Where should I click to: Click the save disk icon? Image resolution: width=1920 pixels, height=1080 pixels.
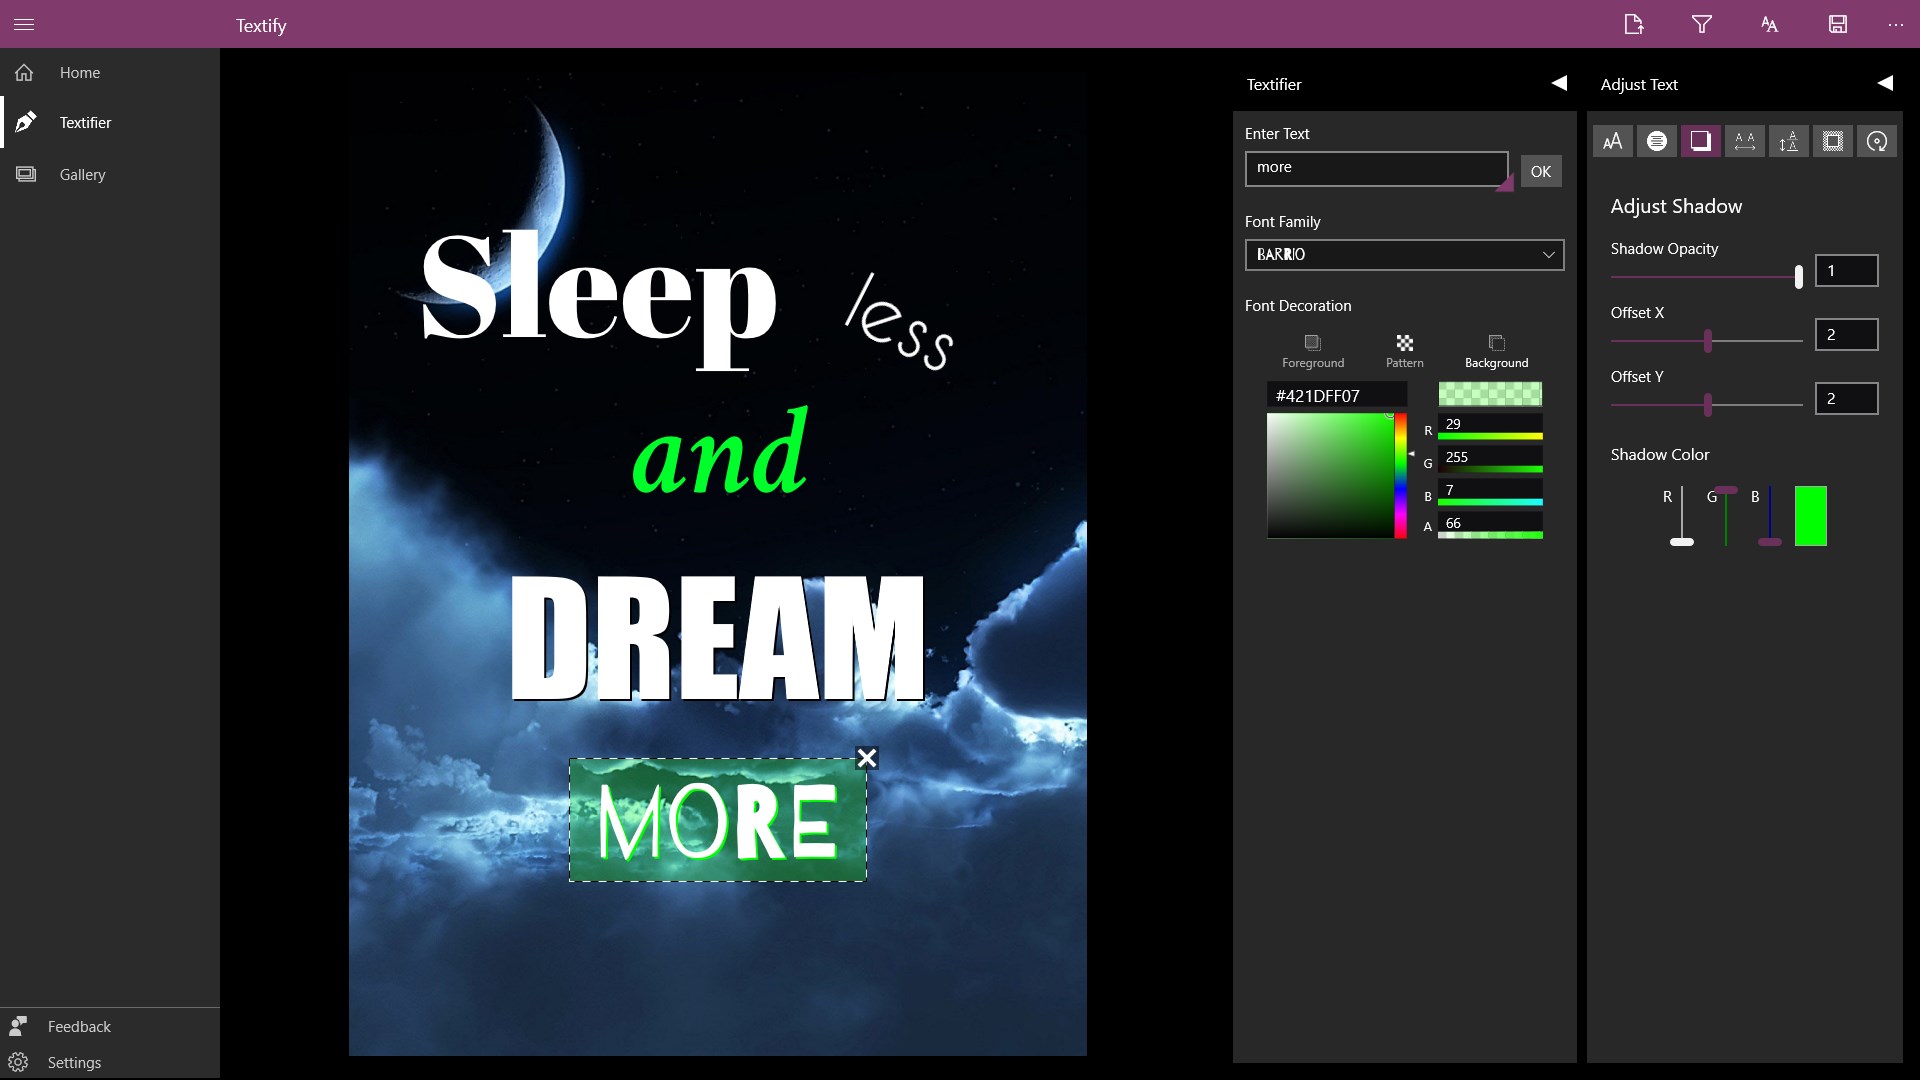[x=1837, y=24]
